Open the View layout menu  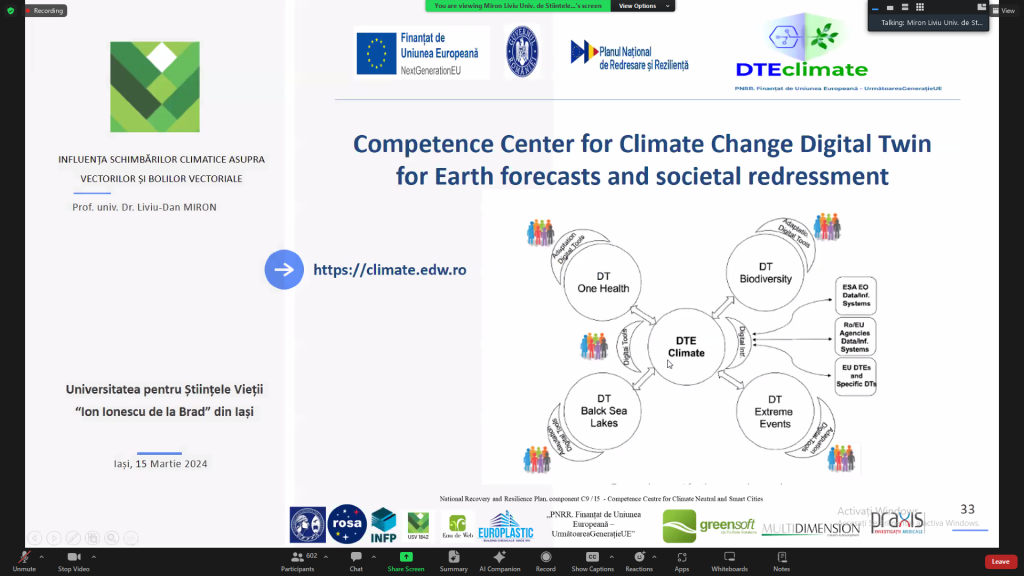1002,10
